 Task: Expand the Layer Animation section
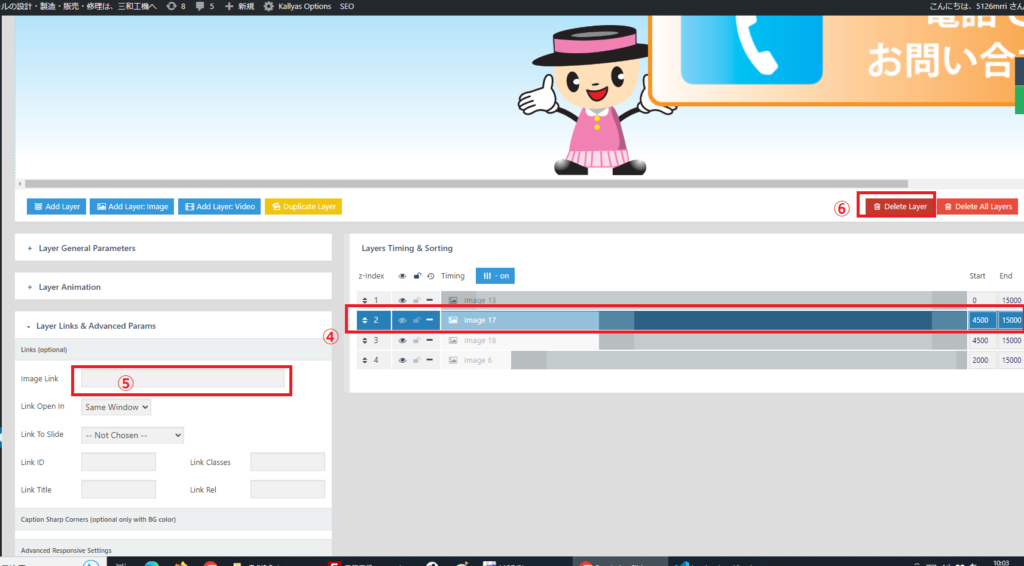point(69,287)
